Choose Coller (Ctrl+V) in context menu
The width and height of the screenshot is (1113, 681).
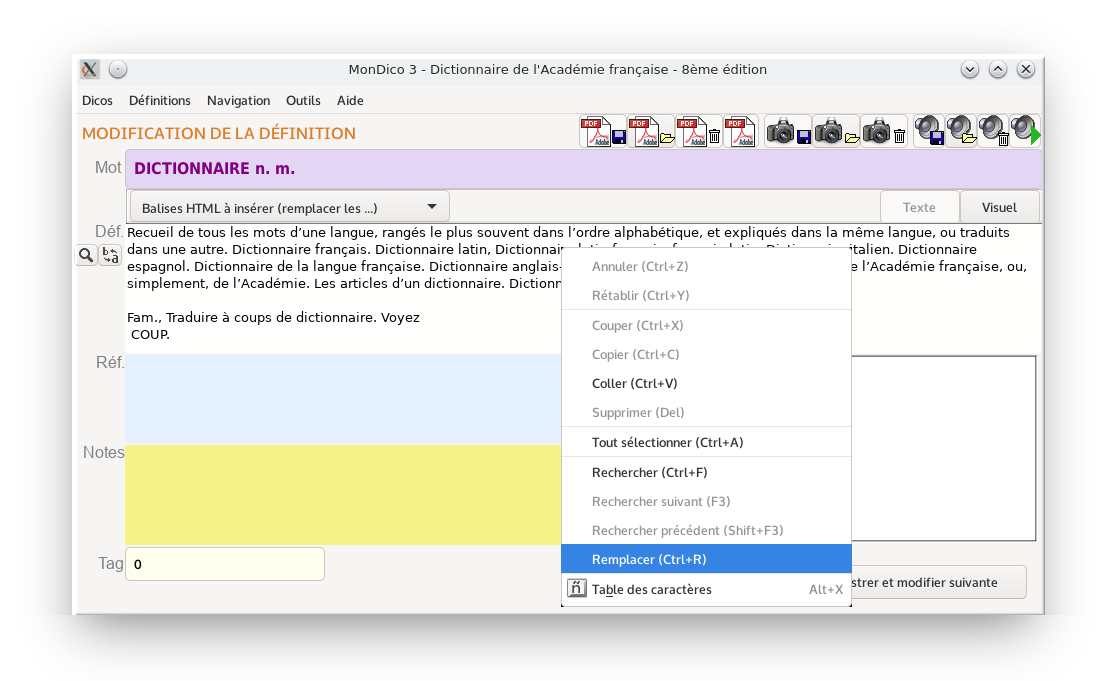click(706, 383)
